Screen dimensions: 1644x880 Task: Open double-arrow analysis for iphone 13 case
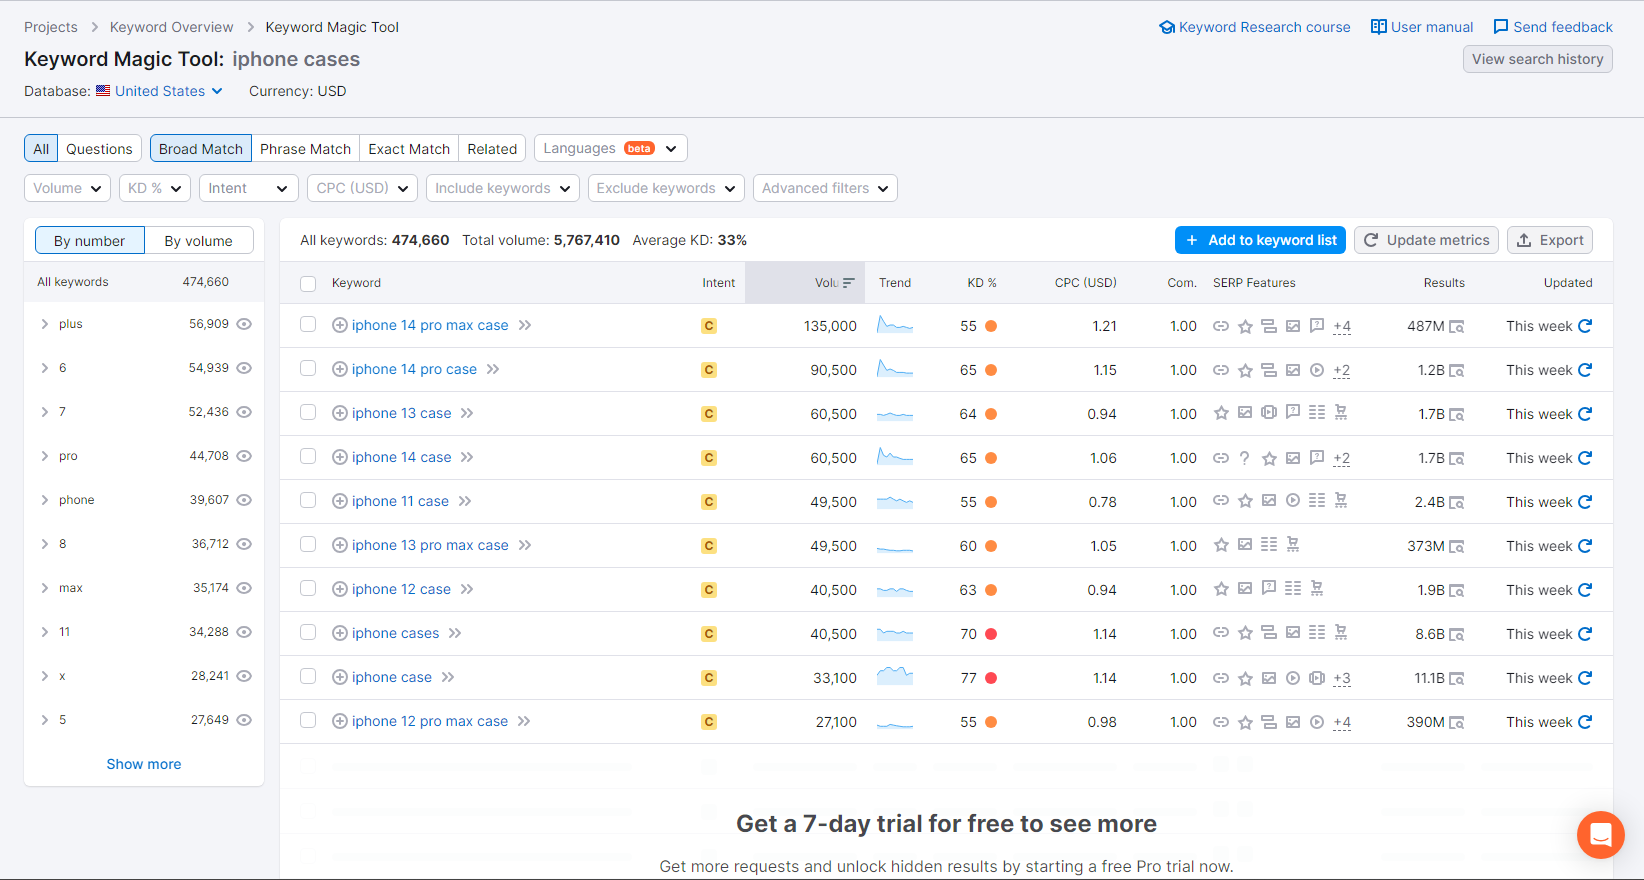pyautogui.click(x=467, y=413)
